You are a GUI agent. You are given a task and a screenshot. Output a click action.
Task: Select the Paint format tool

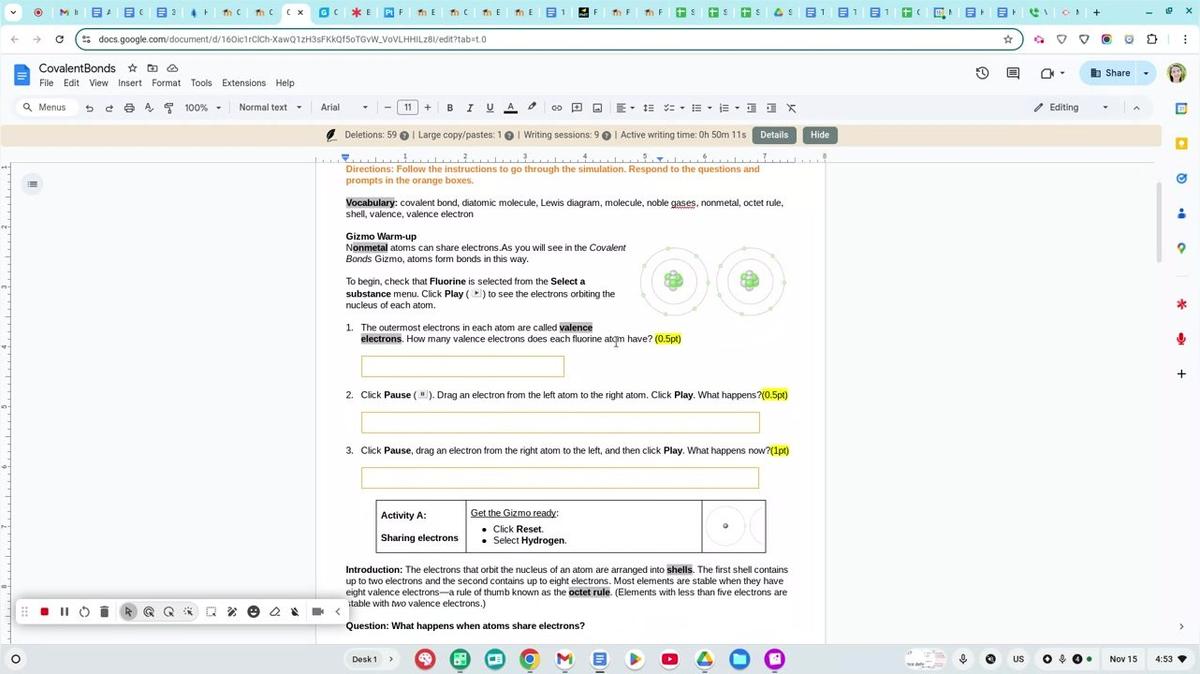coord(168,108)
